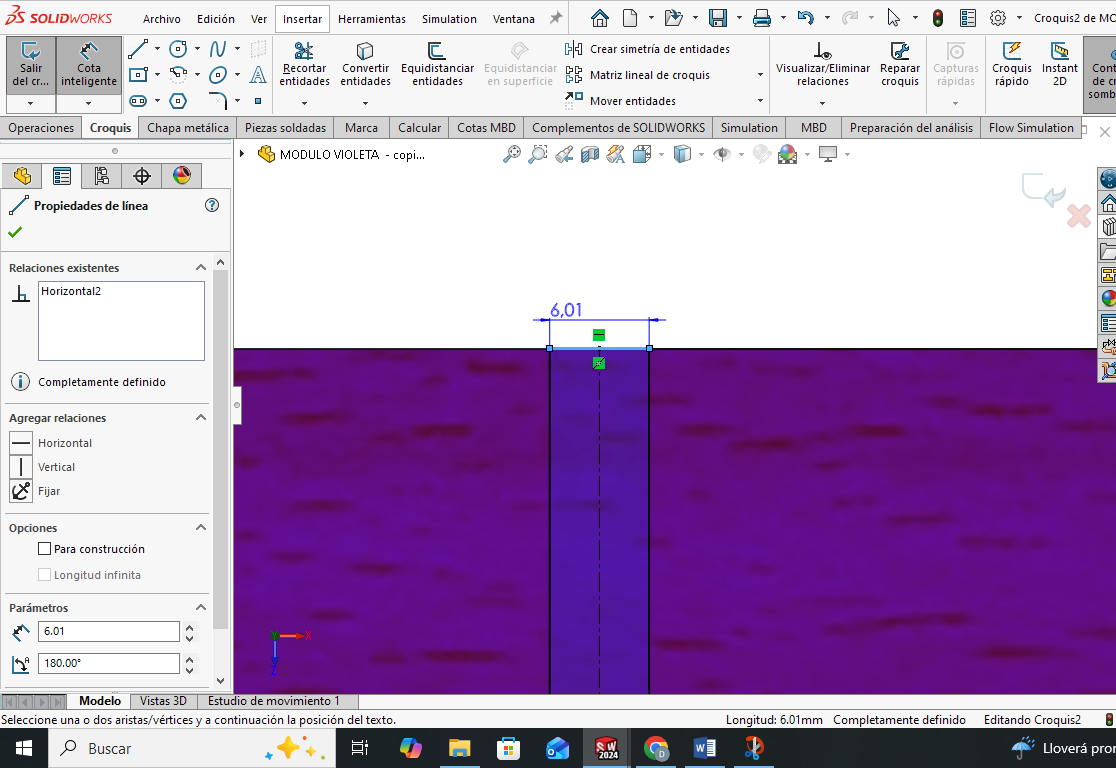Viewport: 1116px width, 768px height.
Task: Open Matriz lineal de croquis dropdown arrow
Action: [760, 75]
